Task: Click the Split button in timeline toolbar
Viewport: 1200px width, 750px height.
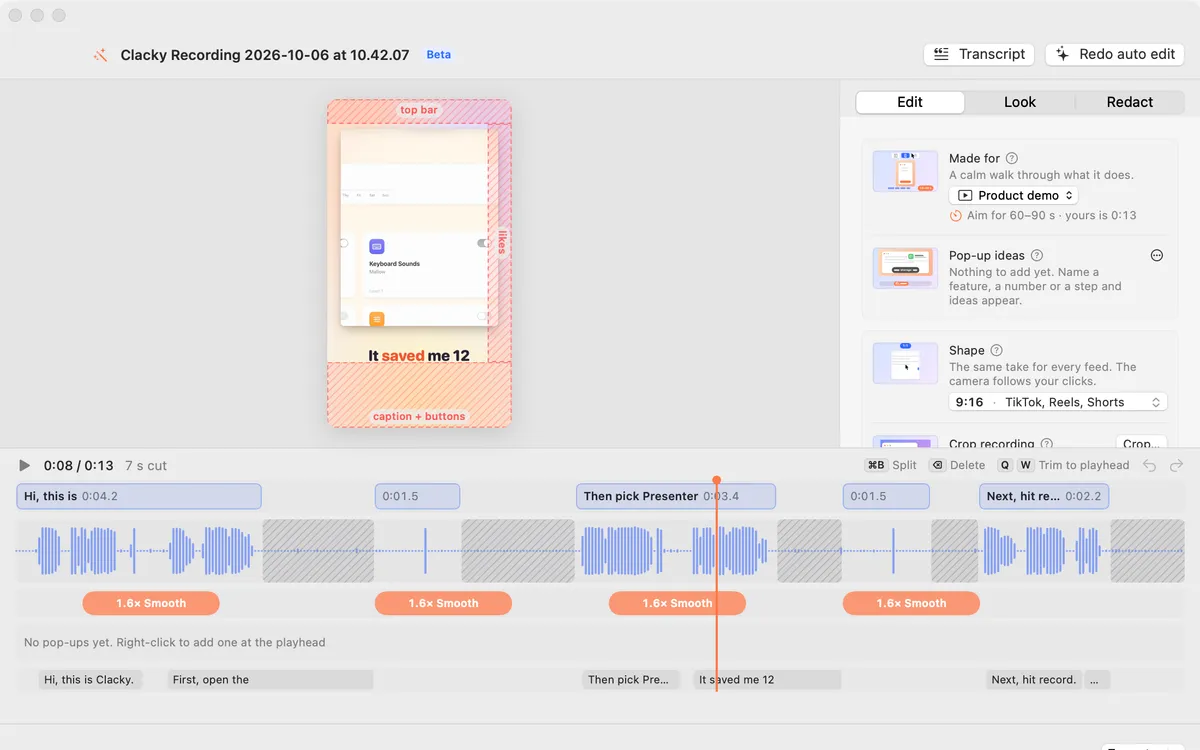Action: 891,465
